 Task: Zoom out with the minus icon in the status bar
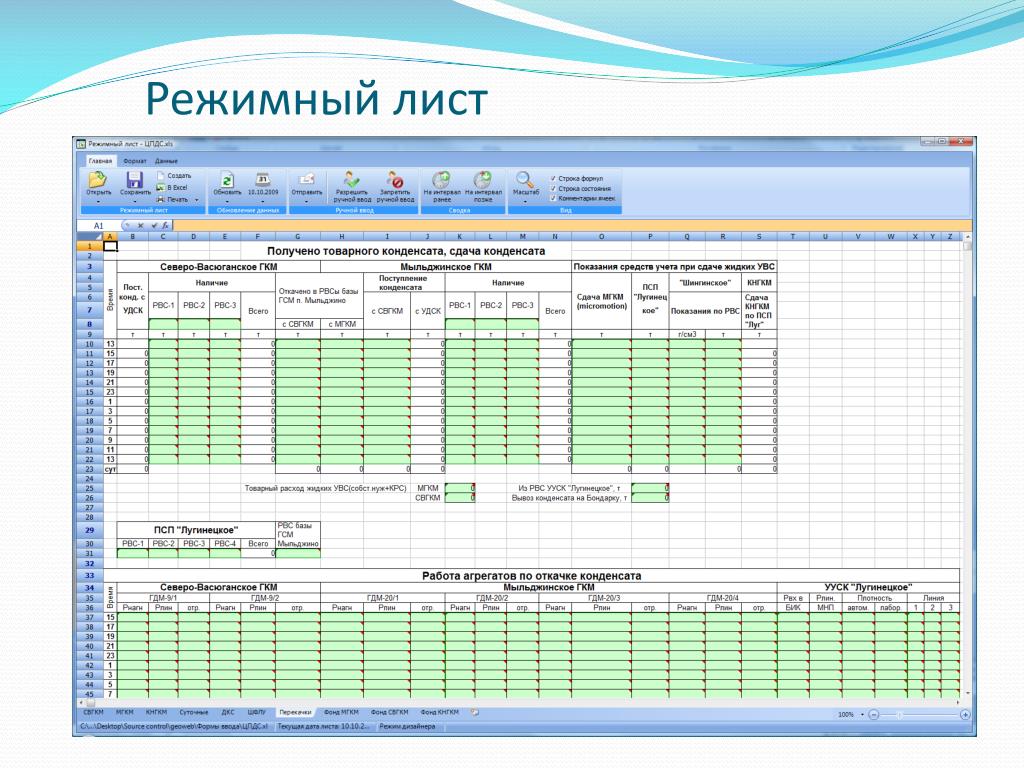point(874,715)
